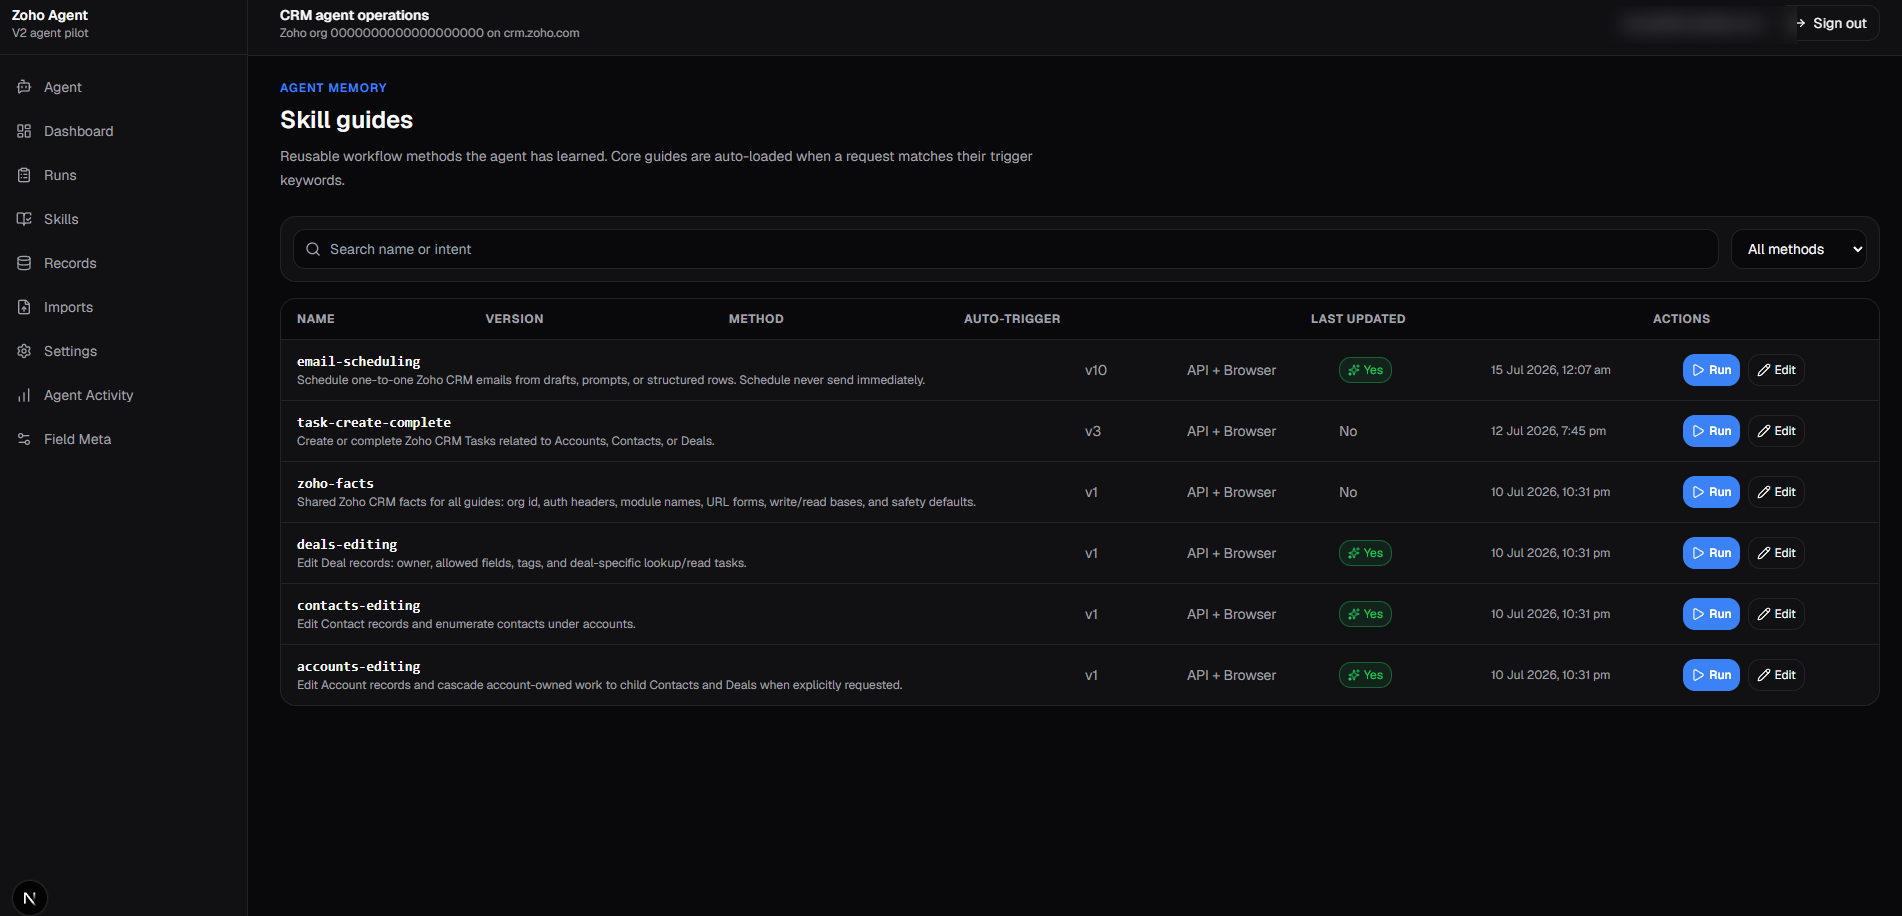Image resolution: width=1902 pixels, height=916 pixels.
Task: Run the task-create-complete skill
Action: click(1711, 431)
